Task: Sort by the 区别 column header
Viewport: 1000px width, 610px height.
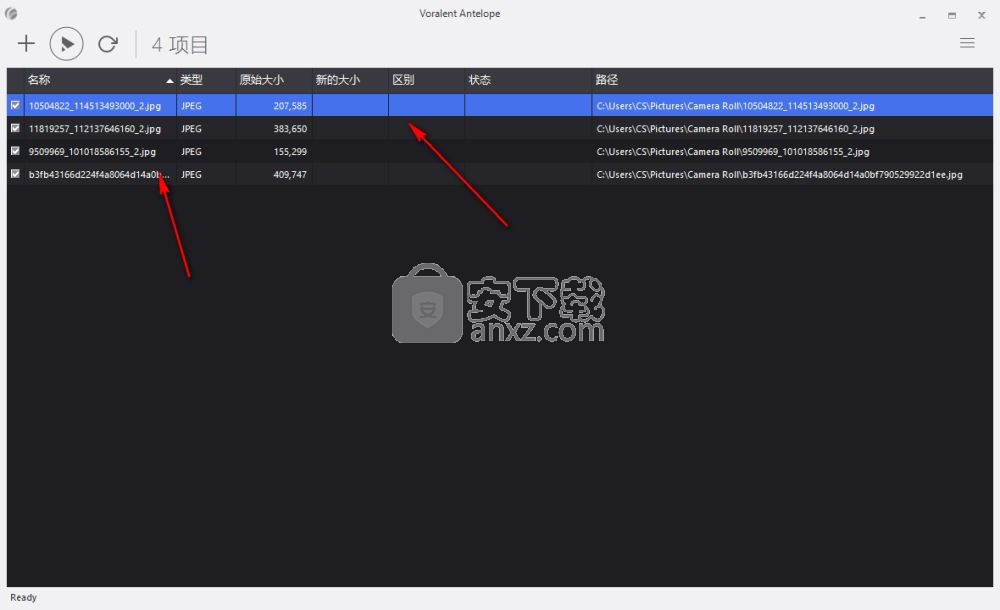Action: [x=427, y=80]
